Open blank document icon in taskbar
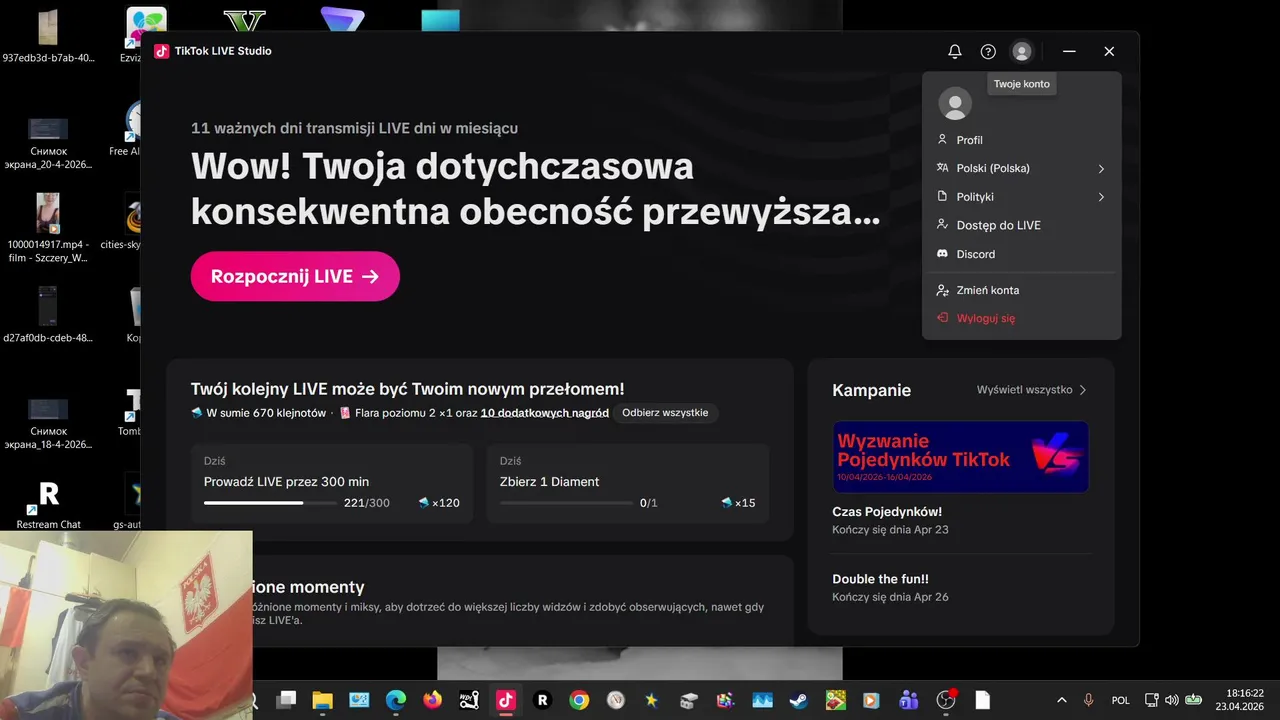This screenshot has height=720, width=1280. click(983, 700)
